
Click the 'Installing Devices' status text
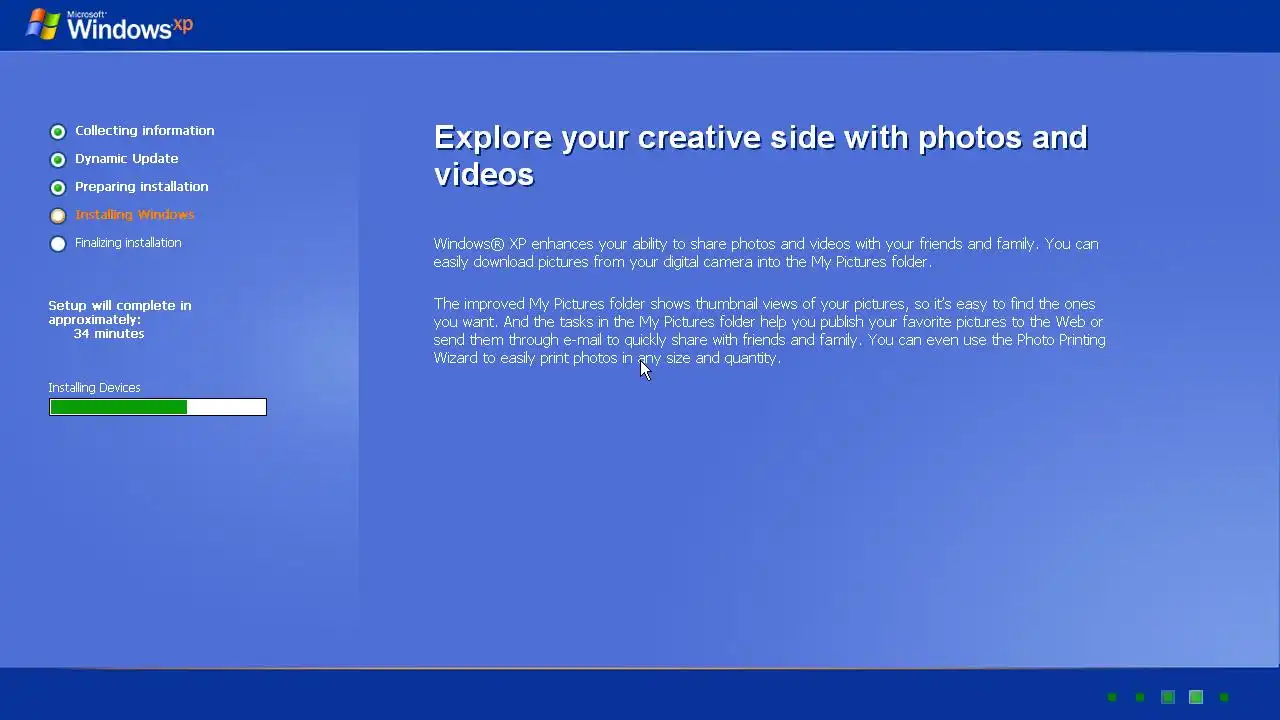94,387
